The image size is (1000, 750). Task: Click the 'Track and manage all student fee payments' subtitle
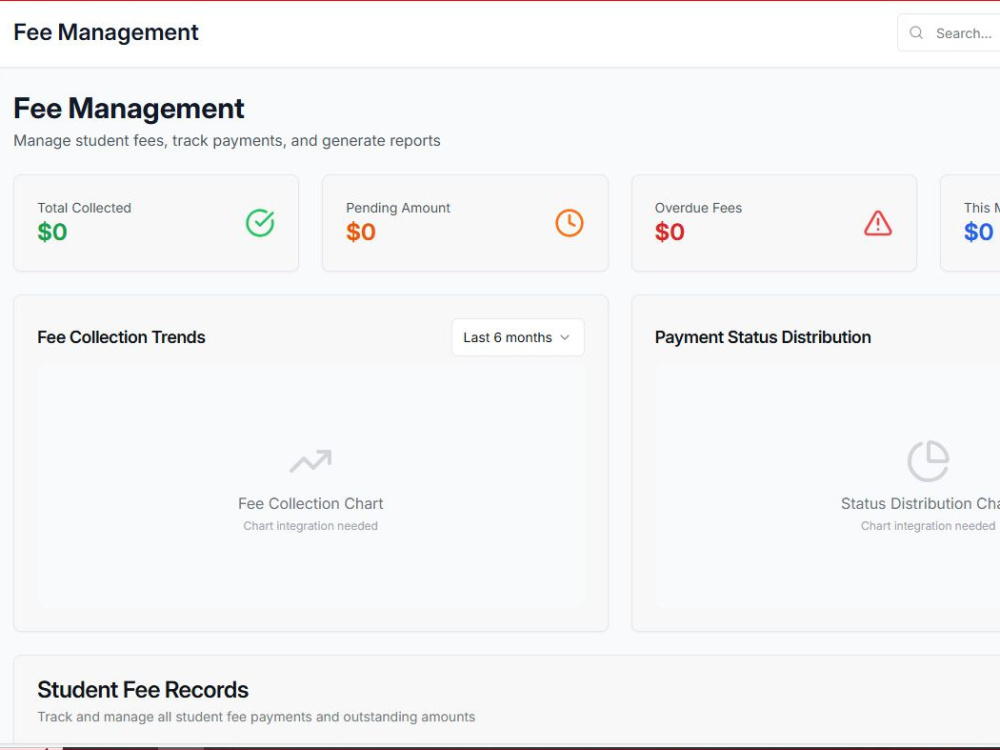[256, 717]
